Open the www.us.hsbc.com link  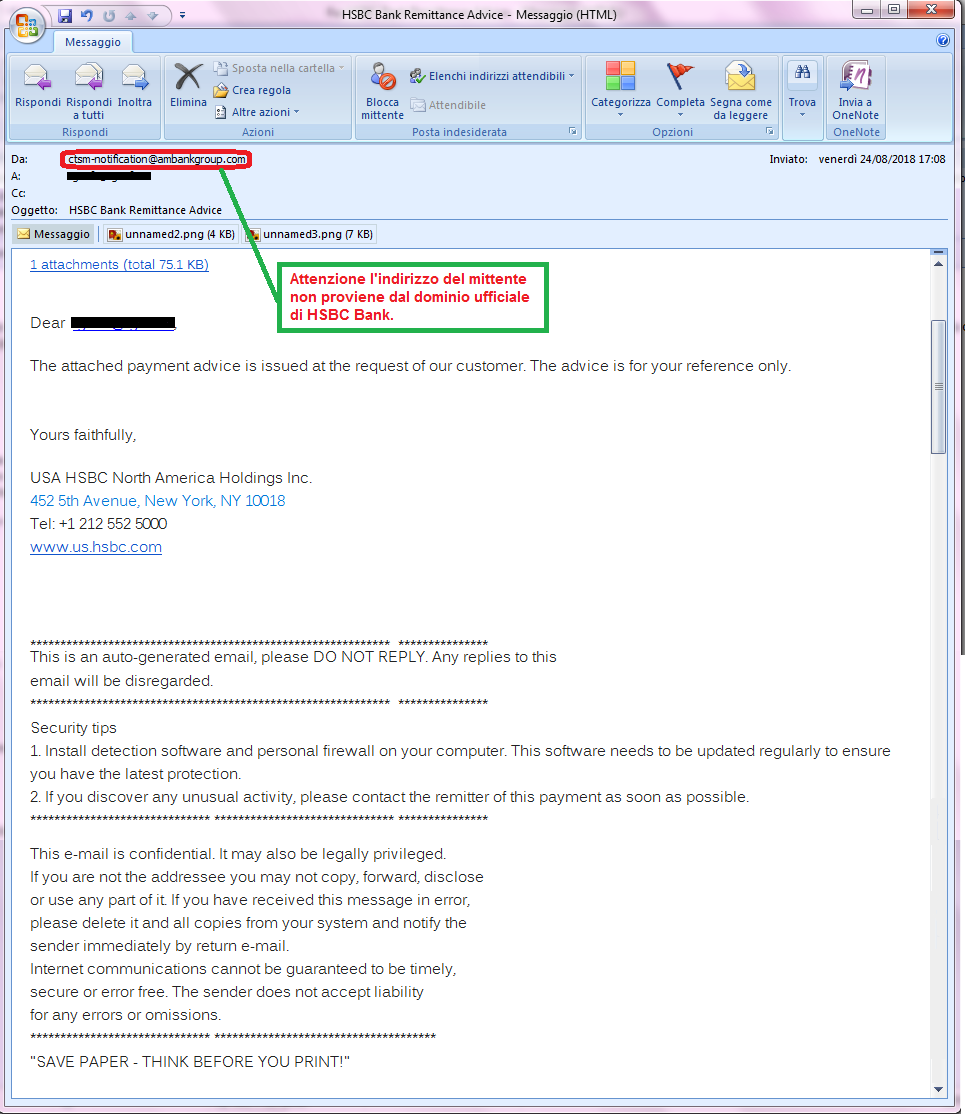point(96,547)
